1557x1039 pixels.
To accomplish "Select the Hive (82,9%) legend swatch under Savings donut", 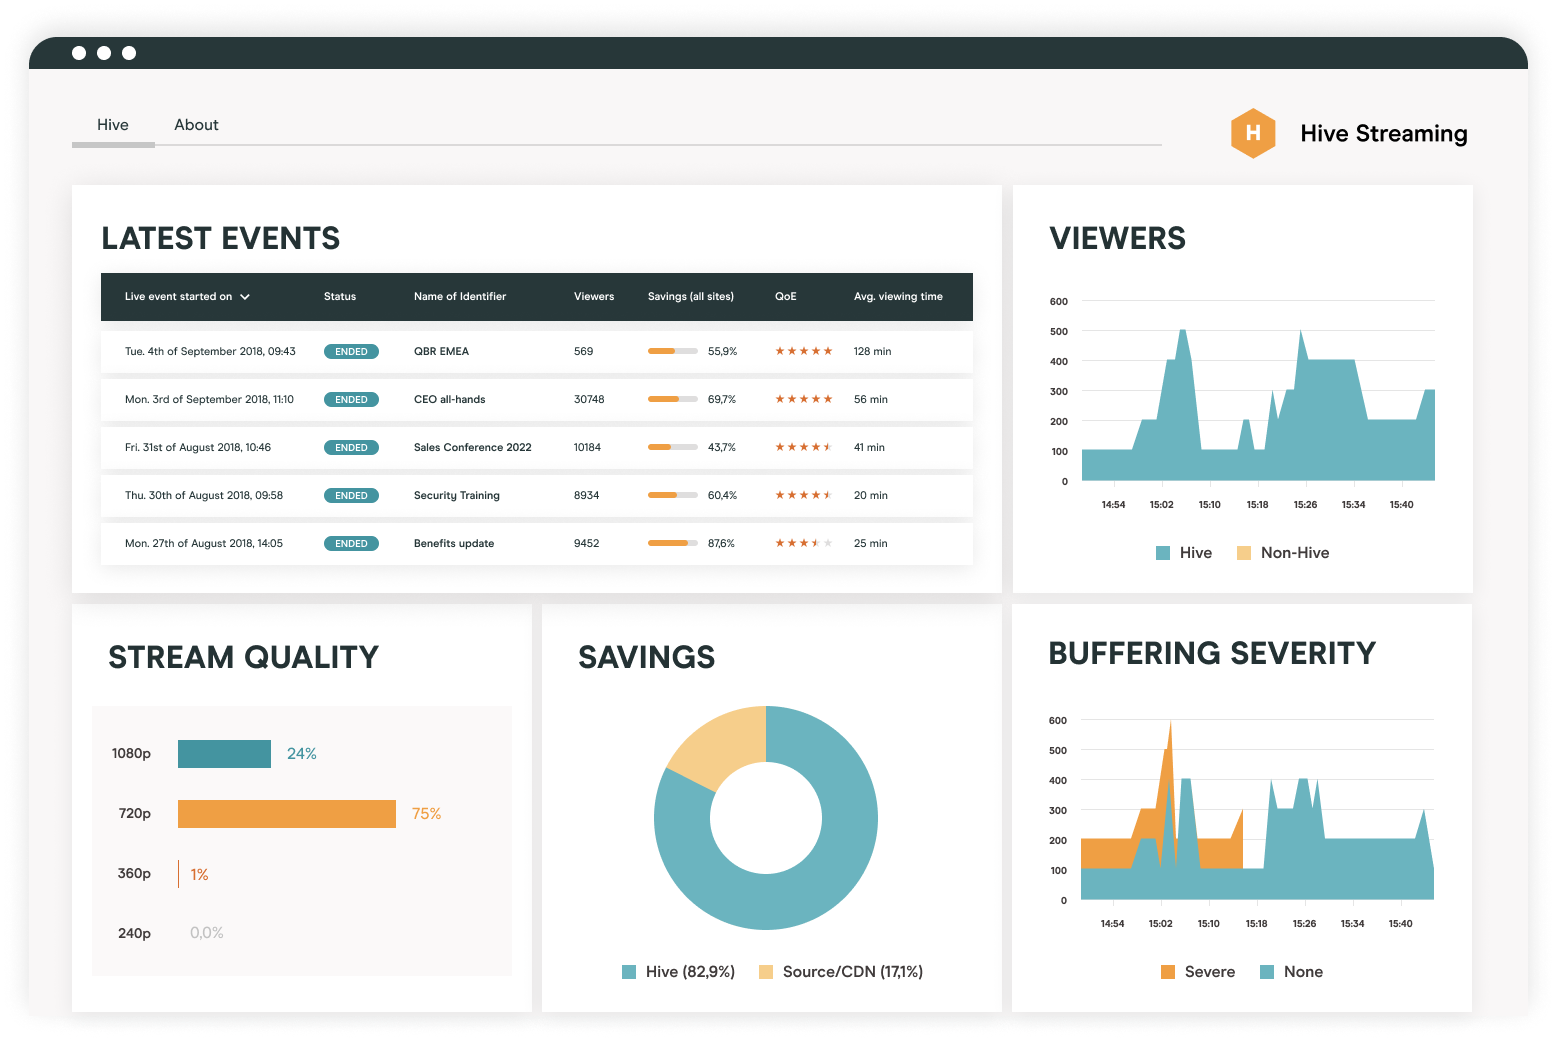I will click(629, 971).
